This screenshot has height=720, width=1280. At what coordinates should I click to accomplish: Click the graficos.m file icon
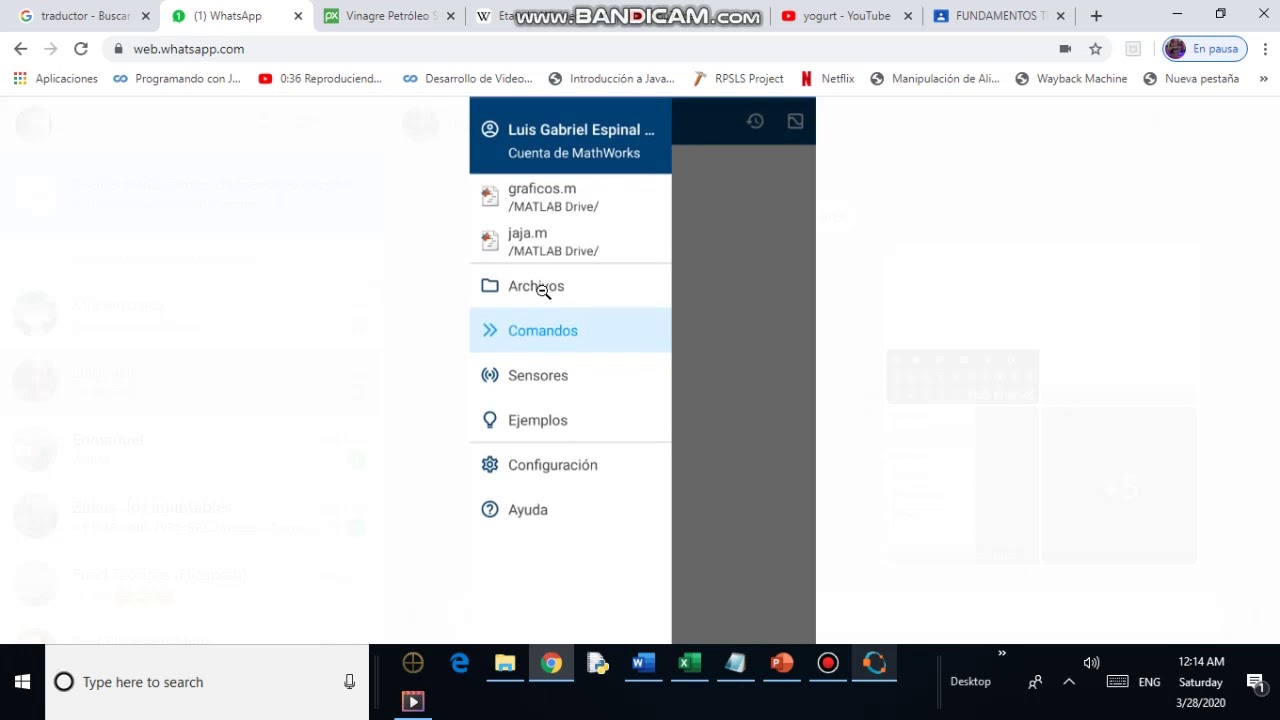pyautogui.click(x=490, y=197)
